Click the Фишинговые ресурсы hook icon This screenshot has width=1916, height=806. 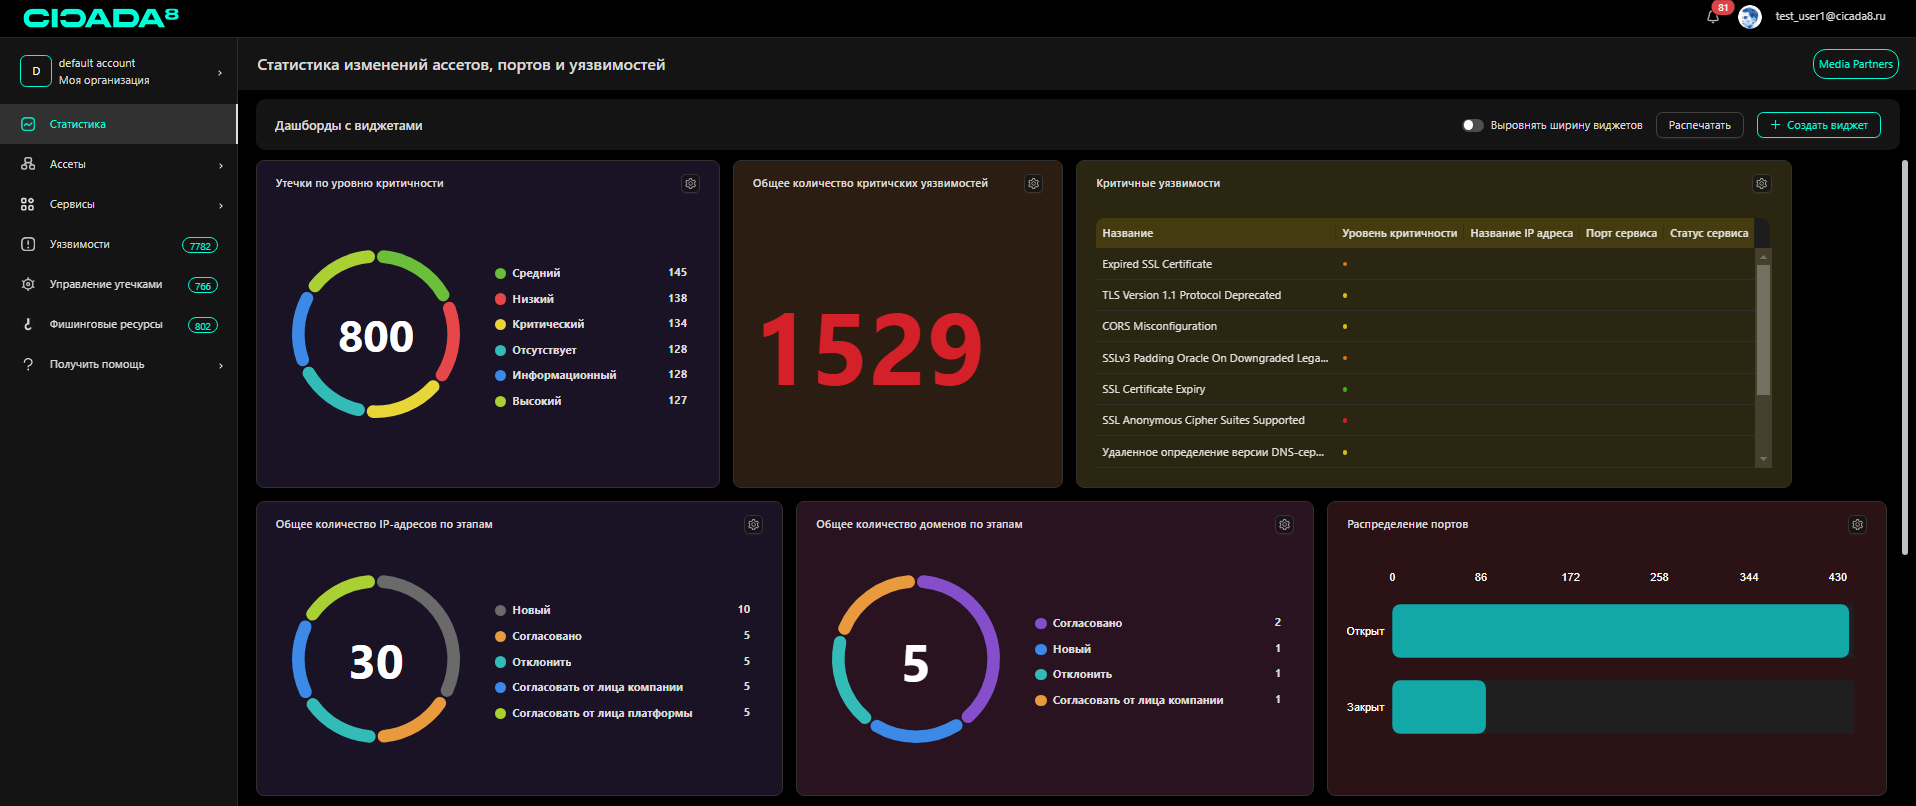pos(28,324)
